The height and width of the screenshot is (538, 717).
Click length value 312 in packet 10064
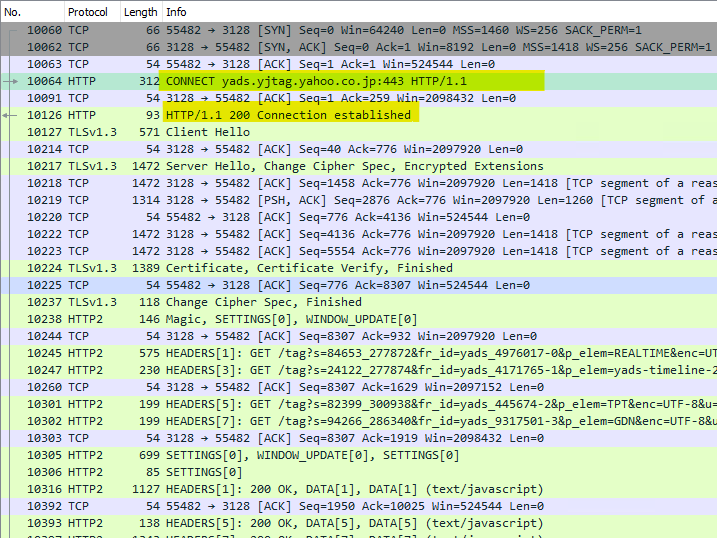coord(150,81)
